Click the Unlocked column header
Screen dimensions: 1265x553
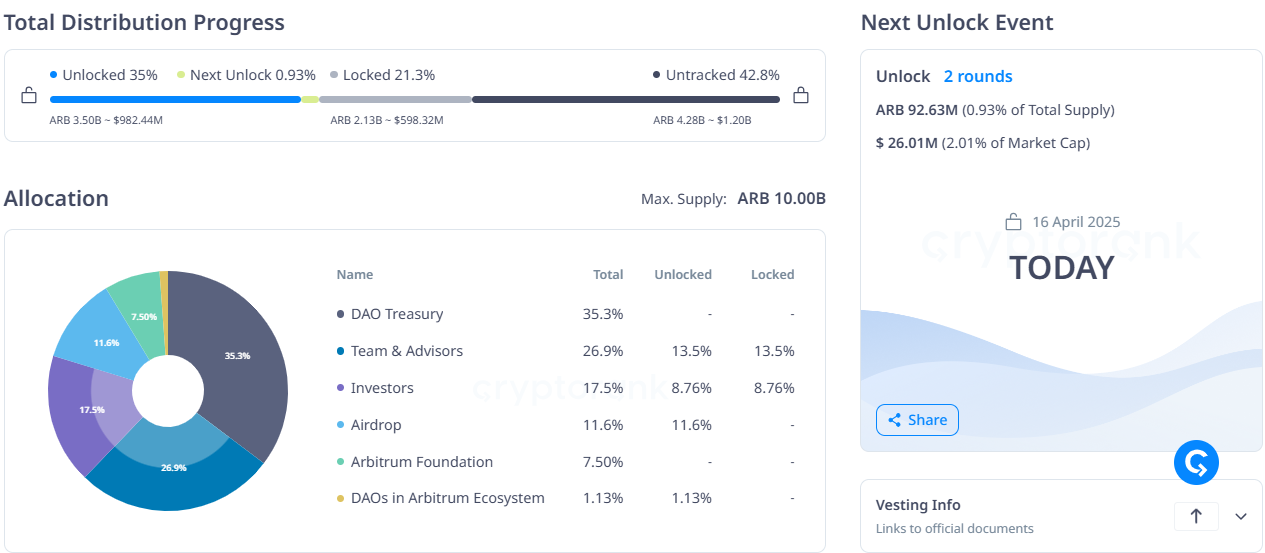pyautogui.click(x=682, y=275)
